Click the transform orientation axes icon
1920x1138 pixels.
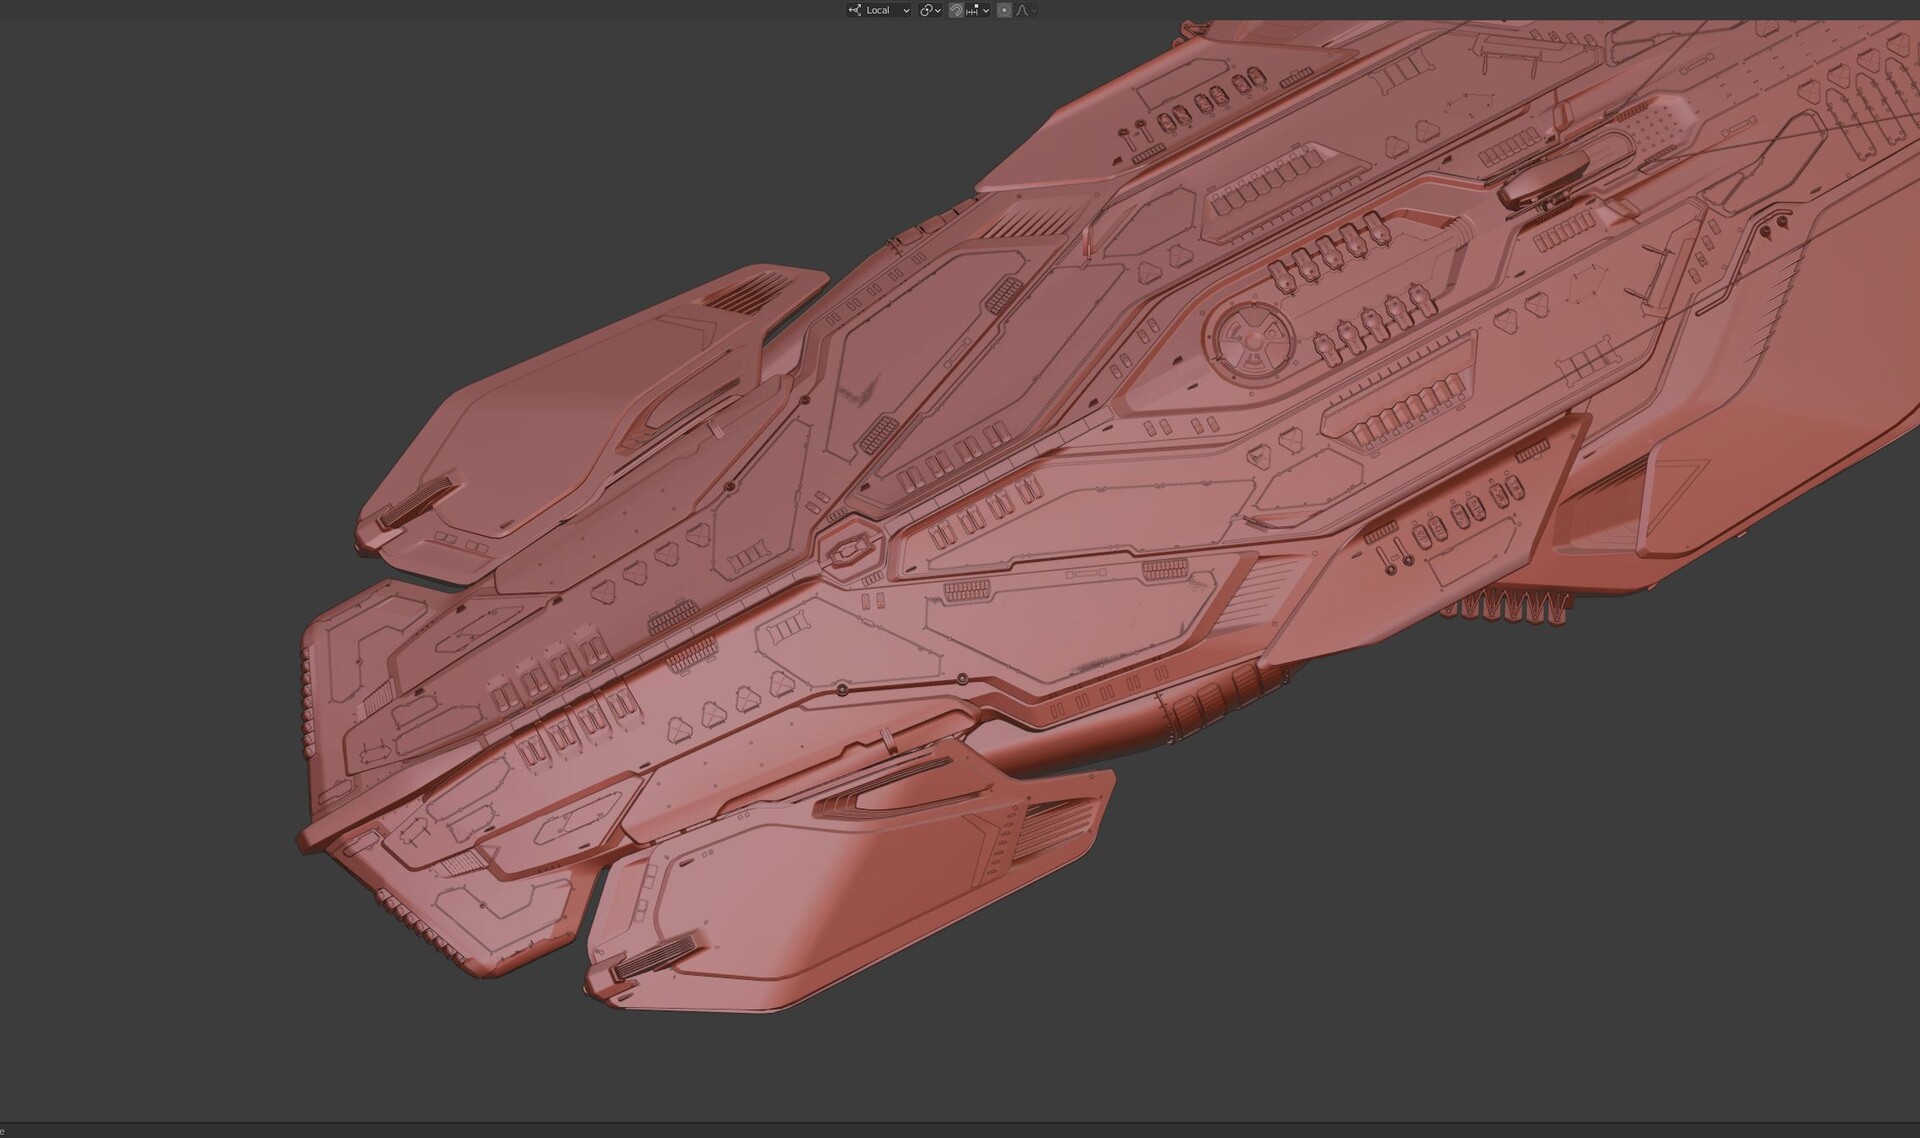pyautogui.click(x=855, y=10)
